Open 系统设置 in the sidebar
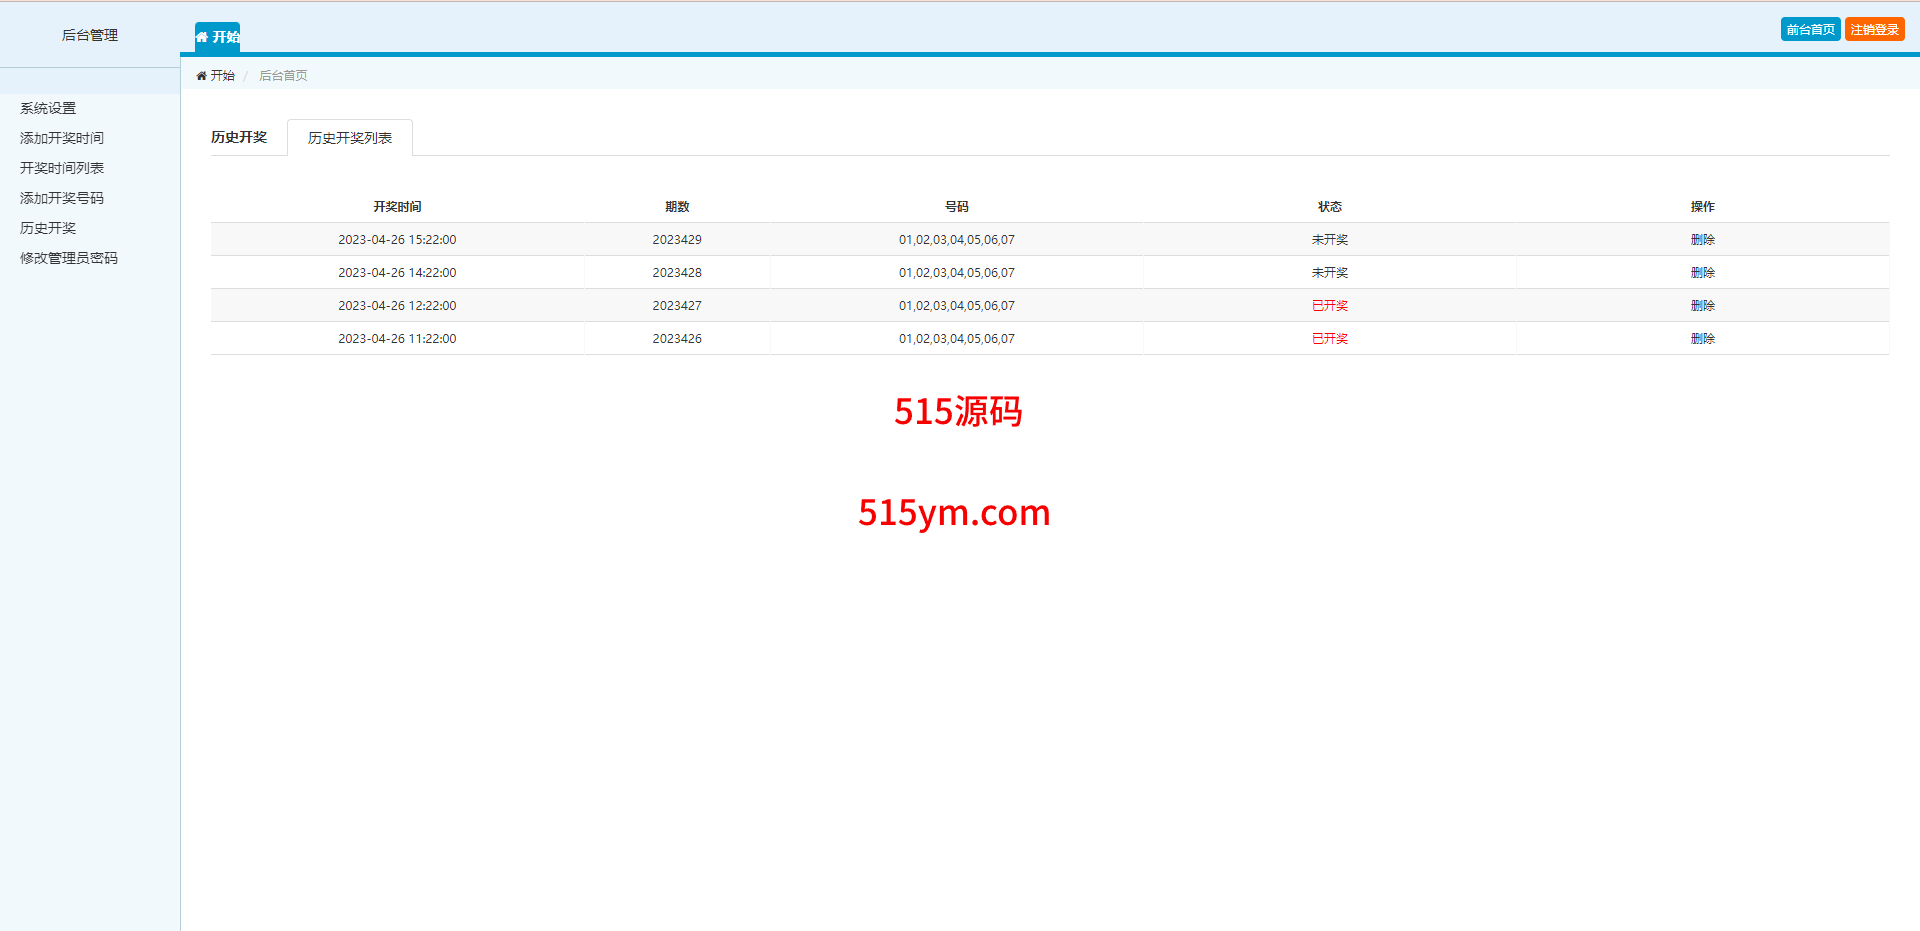Screen dimensions: 1920x931 tap(48, 108)
